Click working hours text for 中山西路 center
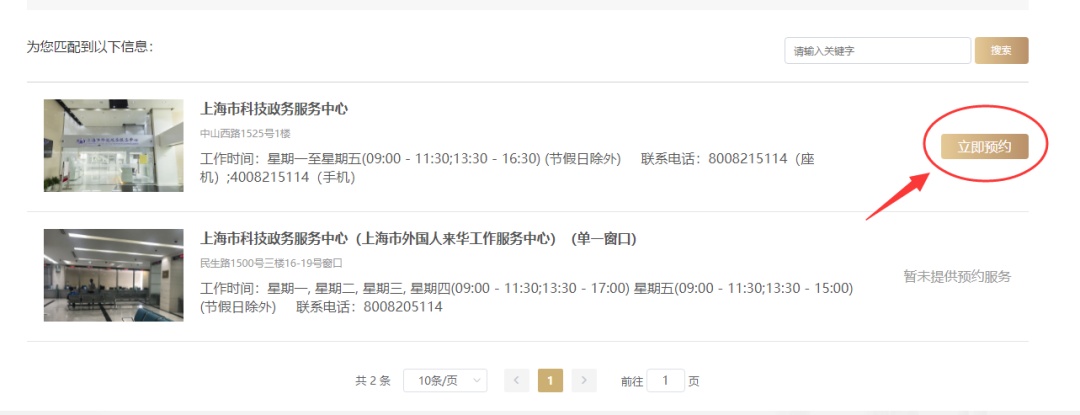Viewport: 1080px width, 415px height. tap(411, 159)
